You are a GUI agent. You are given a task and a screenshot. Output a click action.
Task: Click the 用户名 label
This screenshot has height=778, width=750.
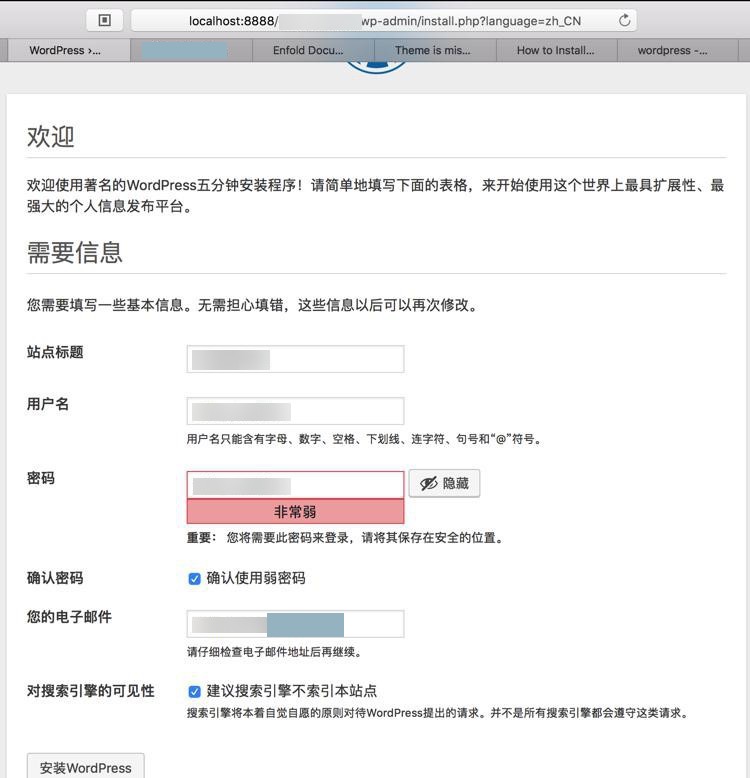point(48,404)
